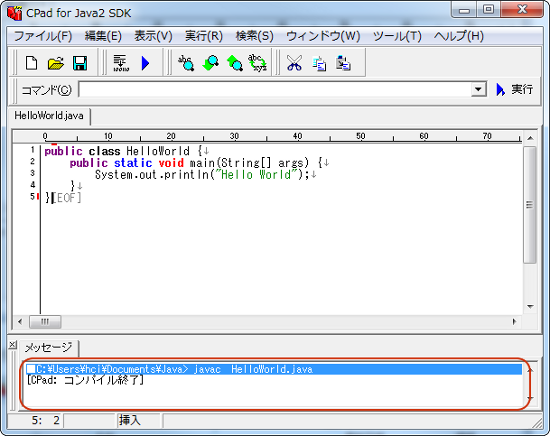Click the find next green arrow icon
This screenshot has height=436, width=550.
210,63
